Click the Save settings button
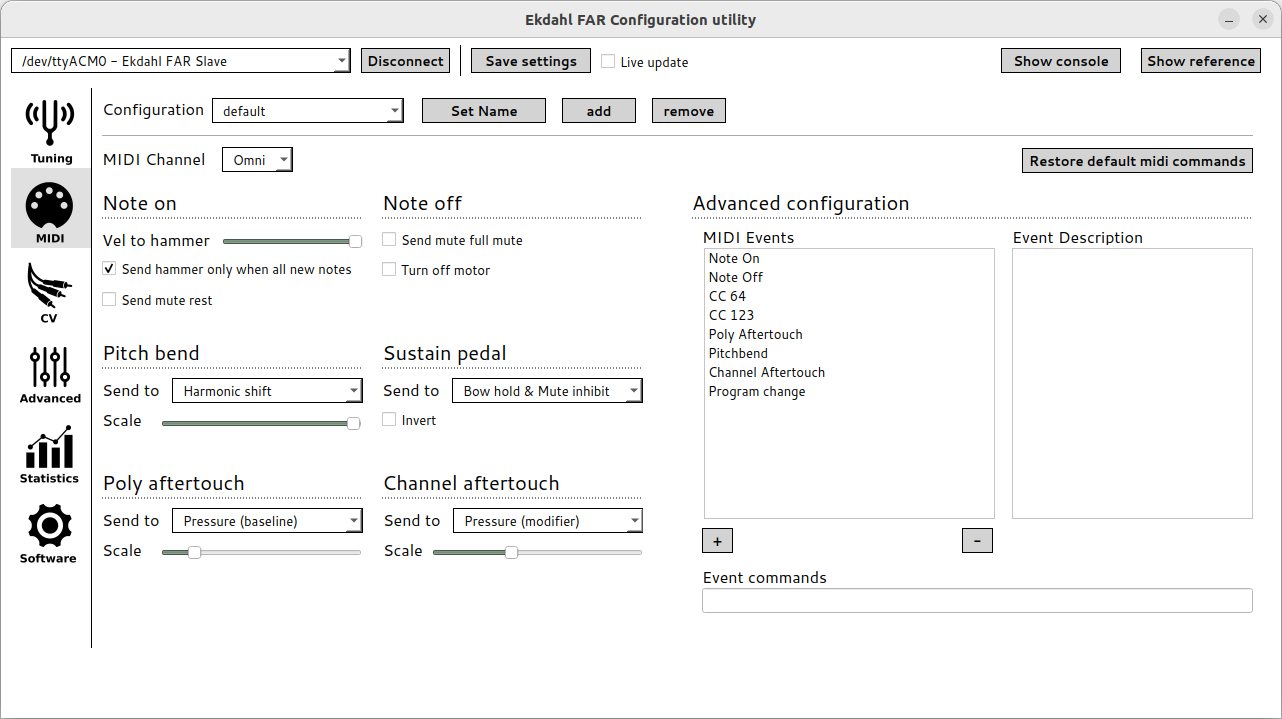This screenshot has width=1282, height=719. (x=531, y=61)
